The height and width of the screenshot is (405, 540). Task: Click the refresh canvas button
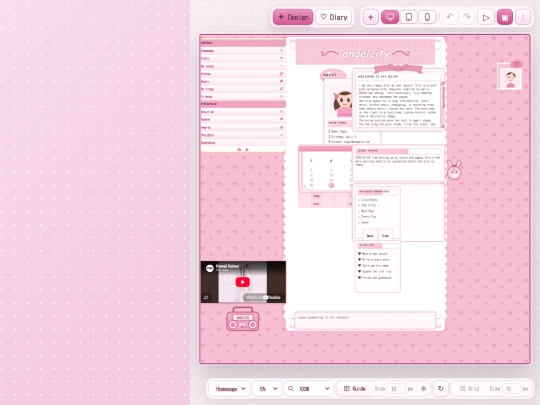[440, 388]
